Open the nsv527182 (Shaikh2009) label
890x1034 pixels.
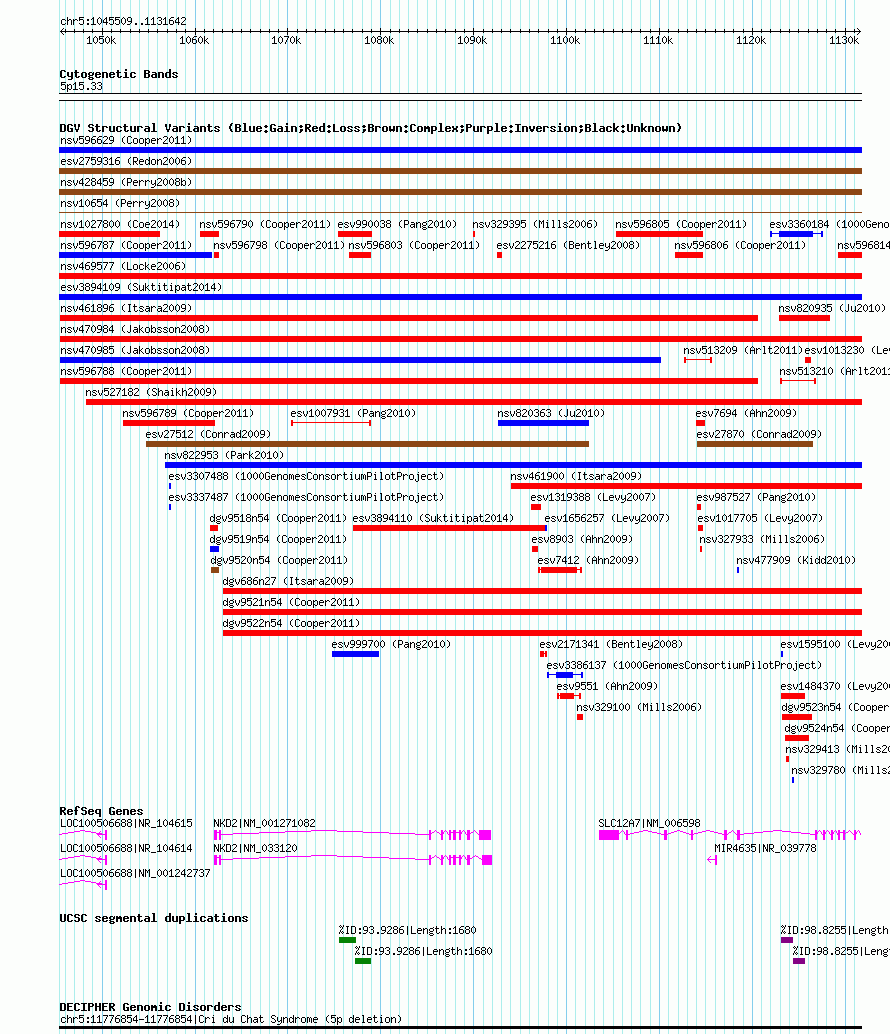(x=151, y=392)
